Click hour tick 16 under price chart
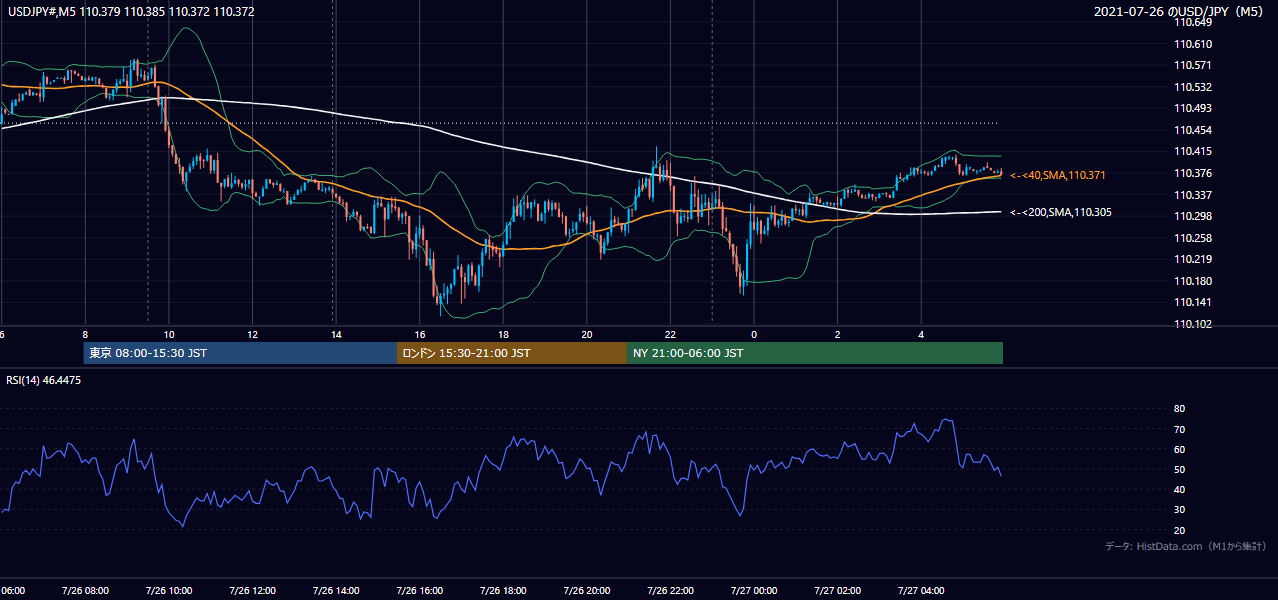The height and width of the screenshot is (600, 1278). click(x=420, y=335)
